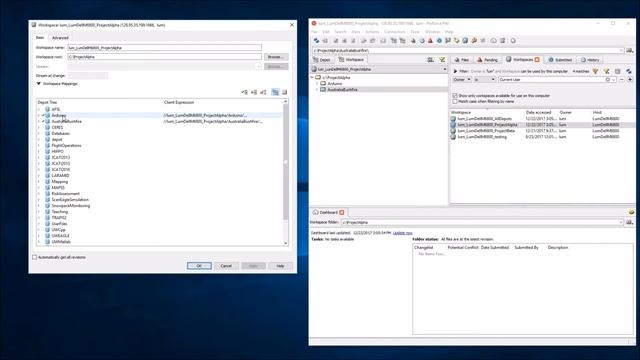The image size is (640, 360).
Task: Open Pending changelists via red triangle toolbar icon
Action: click(430, 41)
